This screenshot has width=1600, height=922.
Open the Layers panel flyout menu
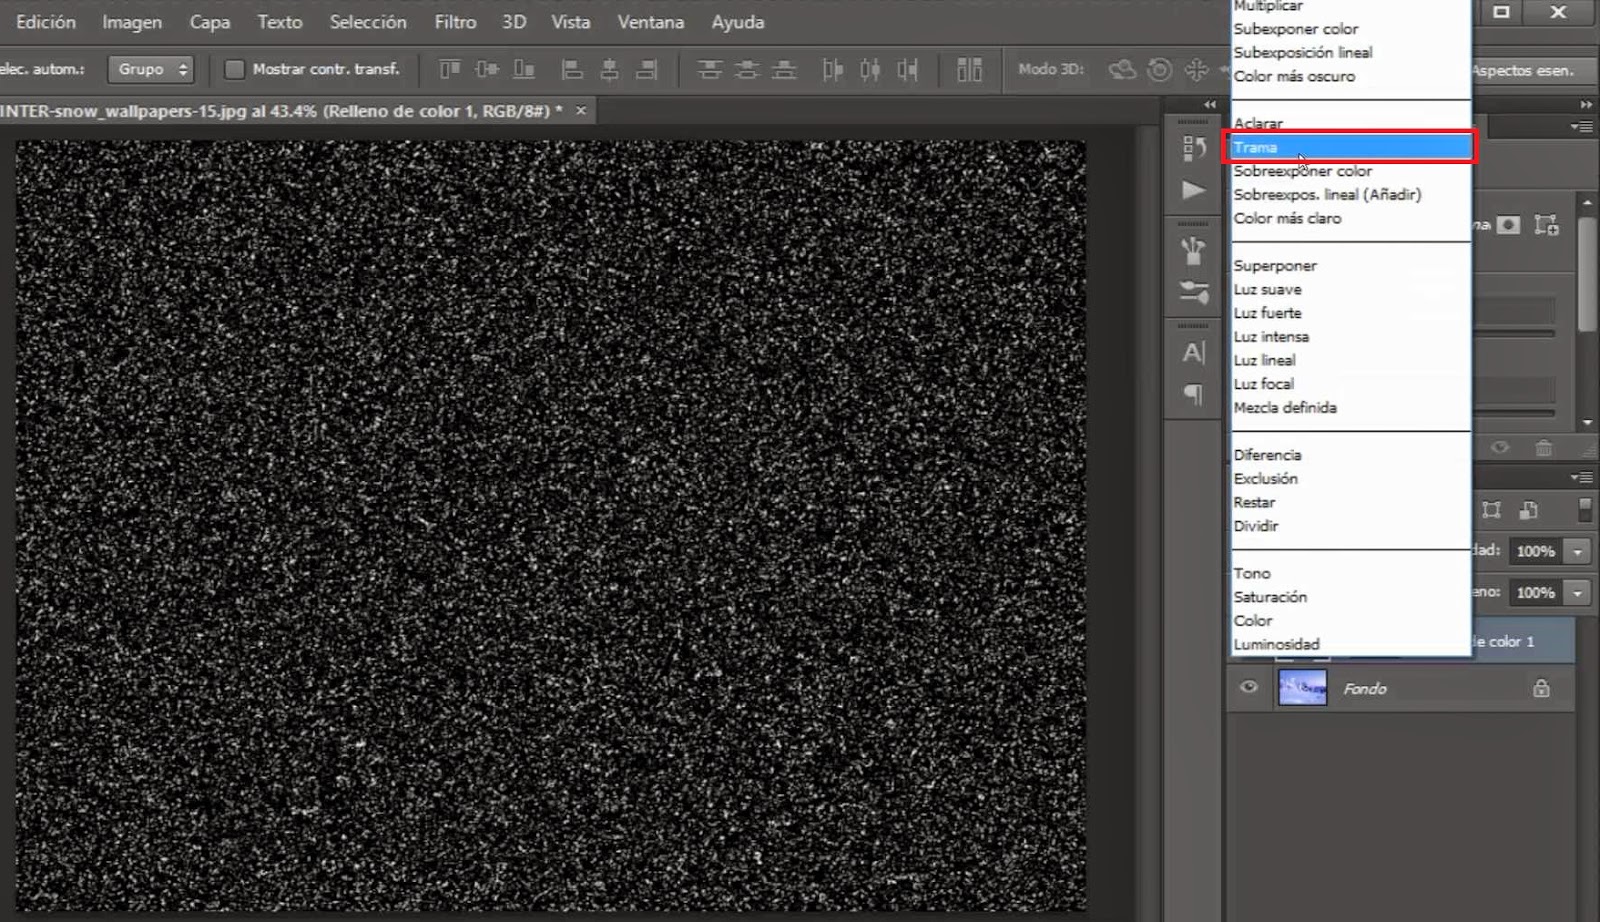1581,478
